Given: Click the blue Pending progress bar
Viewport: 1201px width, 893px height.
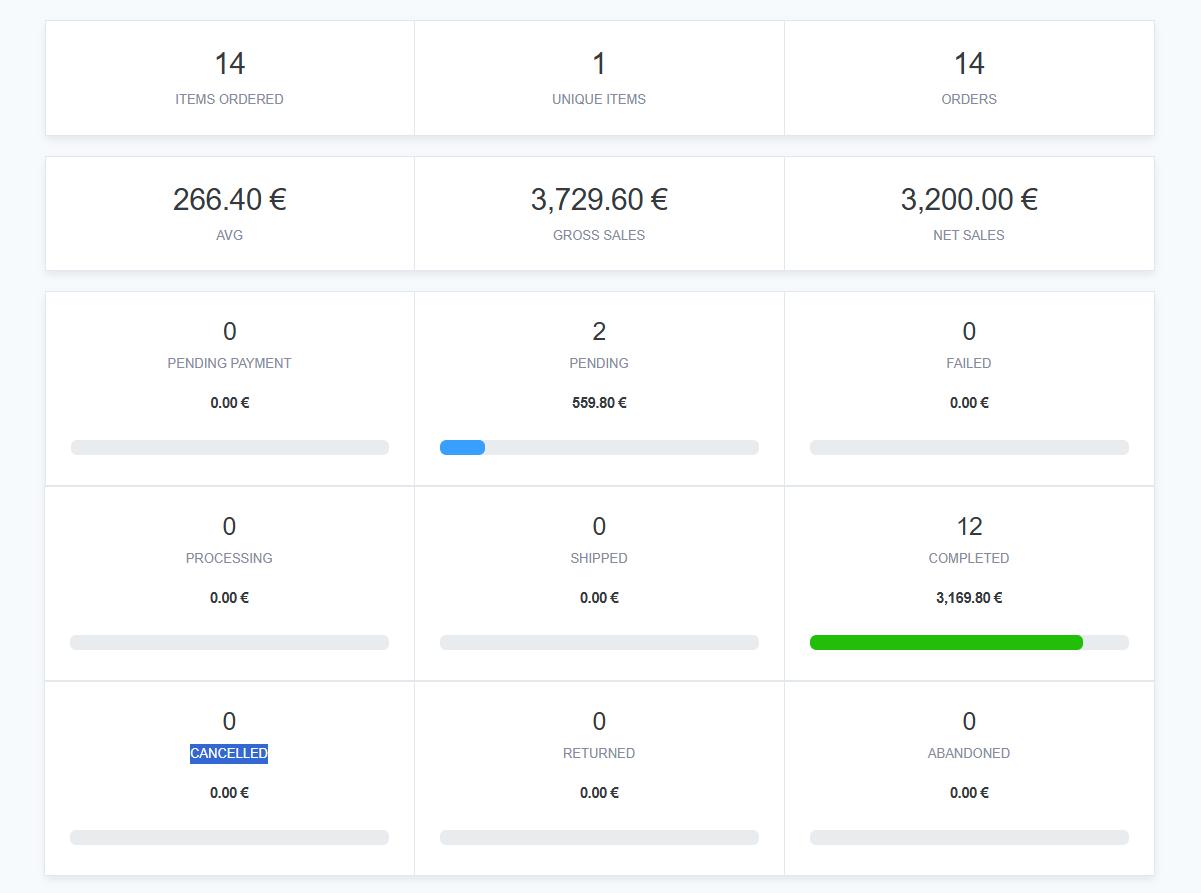Looking at the screenshot, I should point(463,448).
